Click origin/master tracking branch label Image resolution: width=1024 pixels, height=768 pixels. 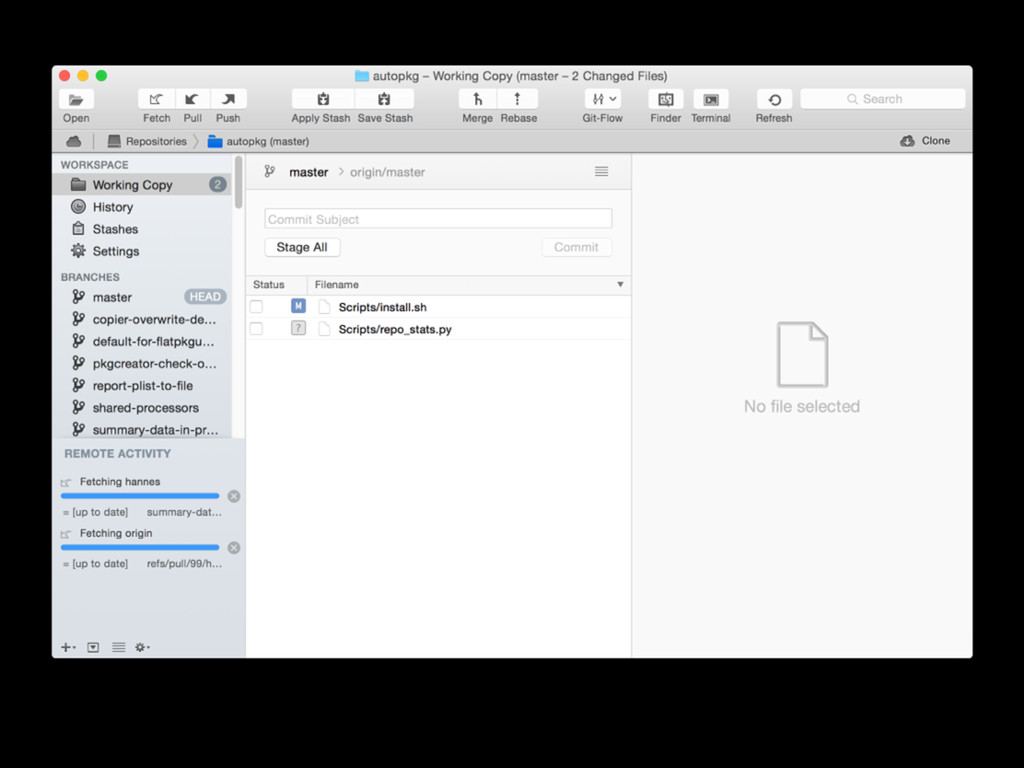387,172
